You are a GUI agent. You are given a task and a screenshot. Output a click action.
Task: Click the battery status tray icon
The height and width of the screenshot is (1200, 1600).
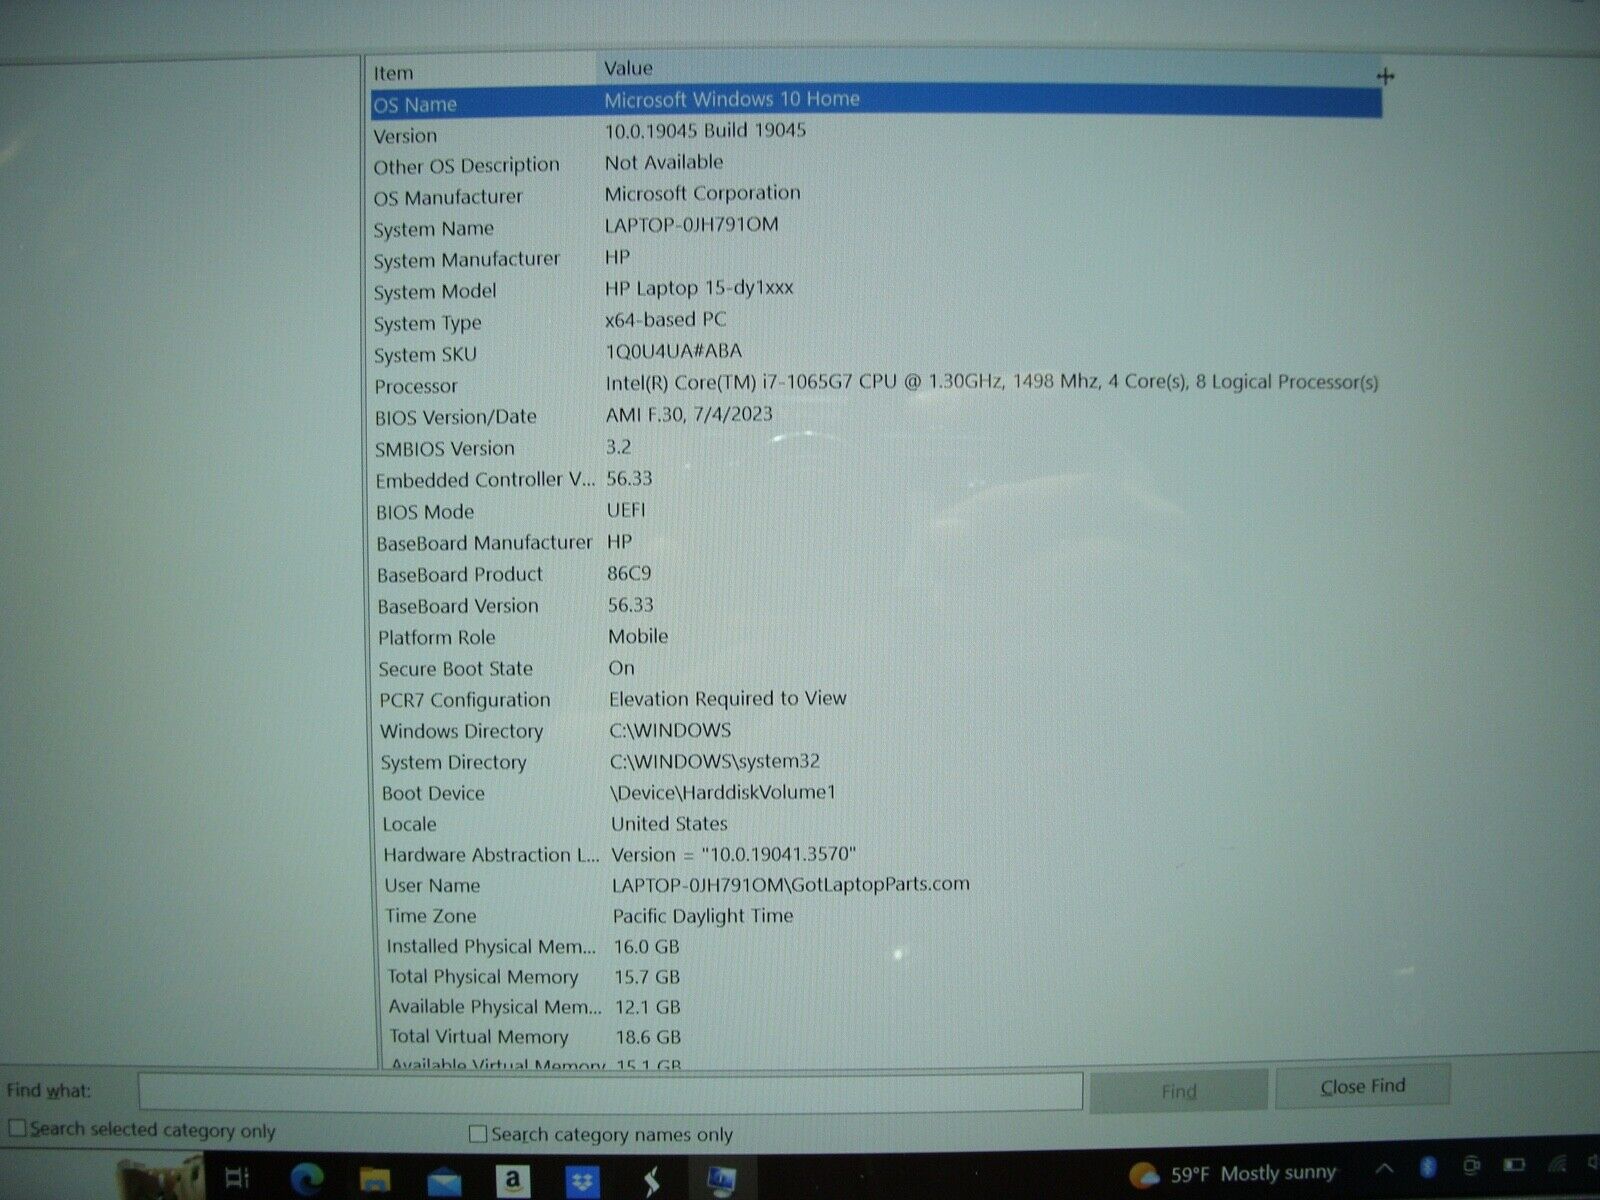click(1514, 1165)
